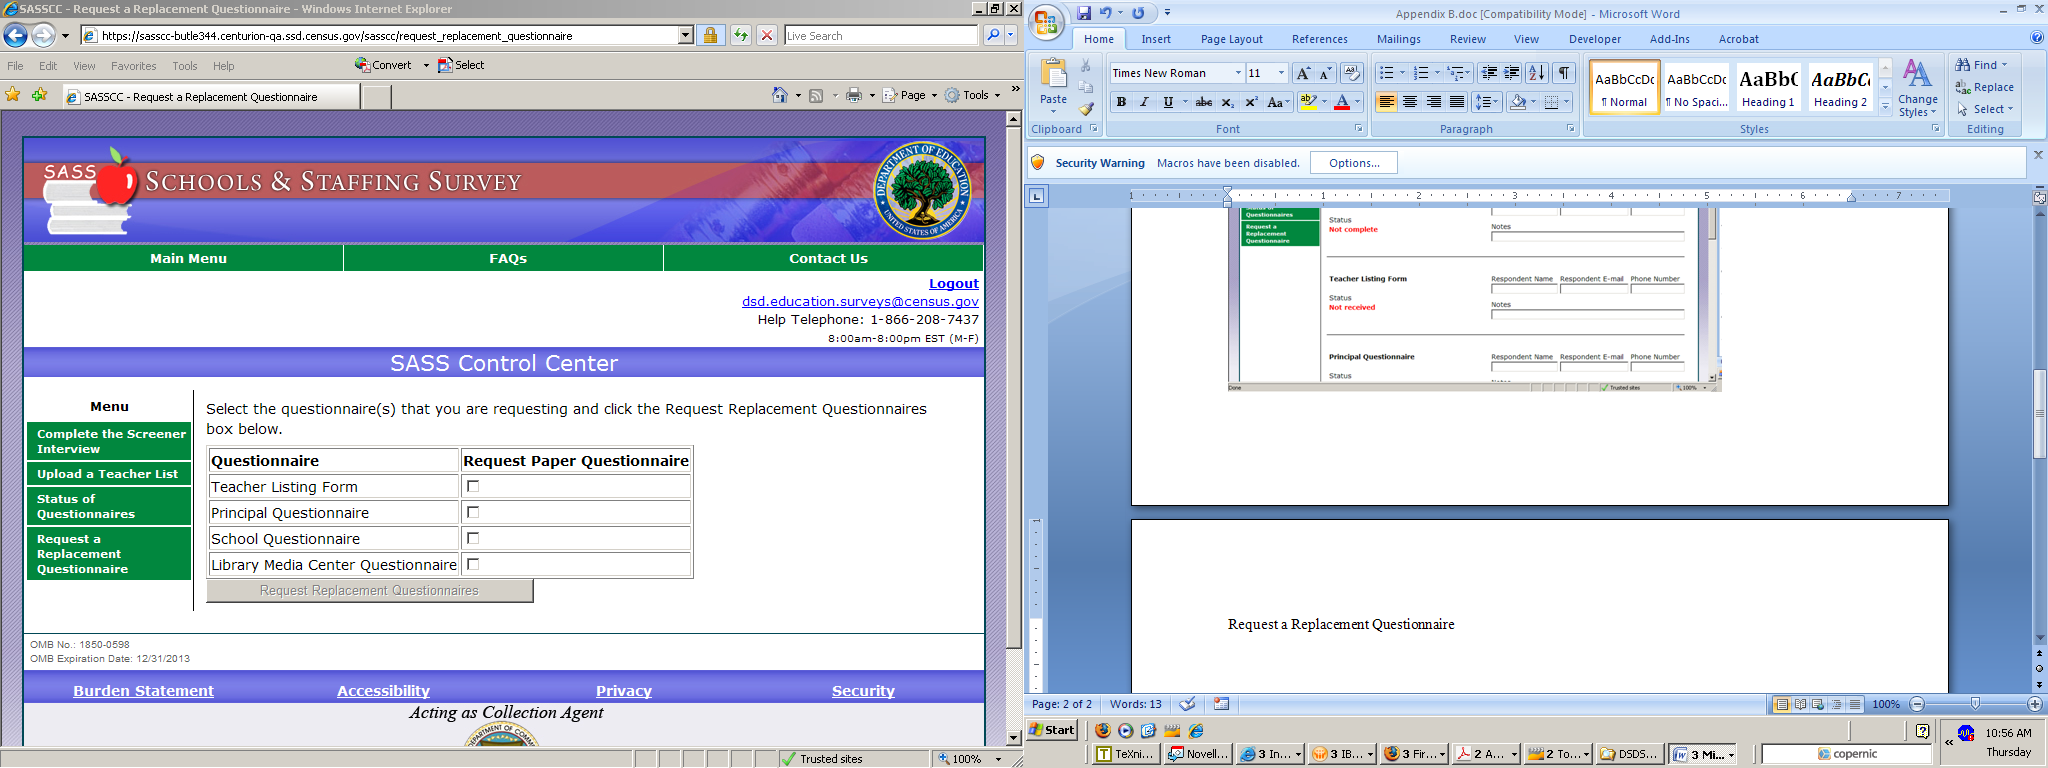Screen dimensions: 2048x768
Task: Open Favorites Center star icon in IE
Action: [x=13, y=95]
